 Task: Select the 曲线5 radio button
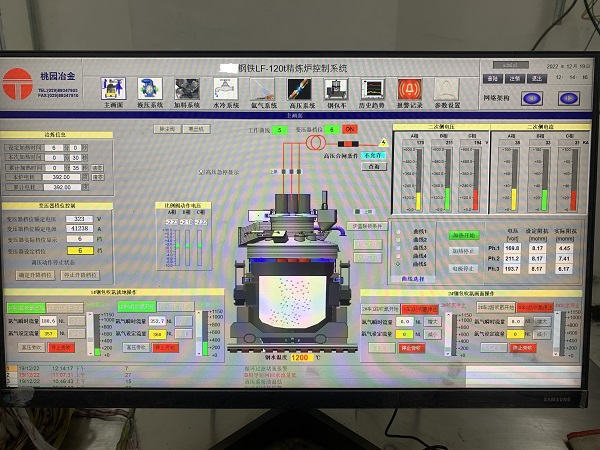click(397, 265)
